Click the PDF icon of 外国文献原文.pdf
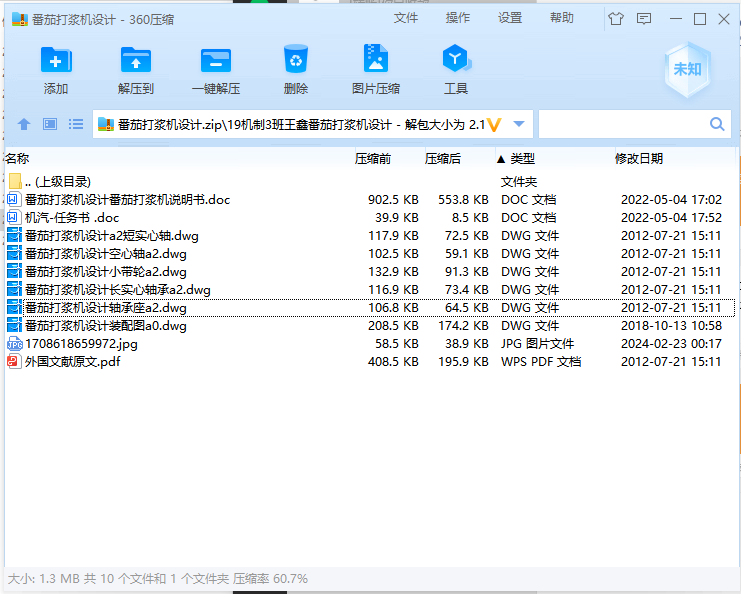Viewport: 741px width, 594px height. [x=14, y=362]
